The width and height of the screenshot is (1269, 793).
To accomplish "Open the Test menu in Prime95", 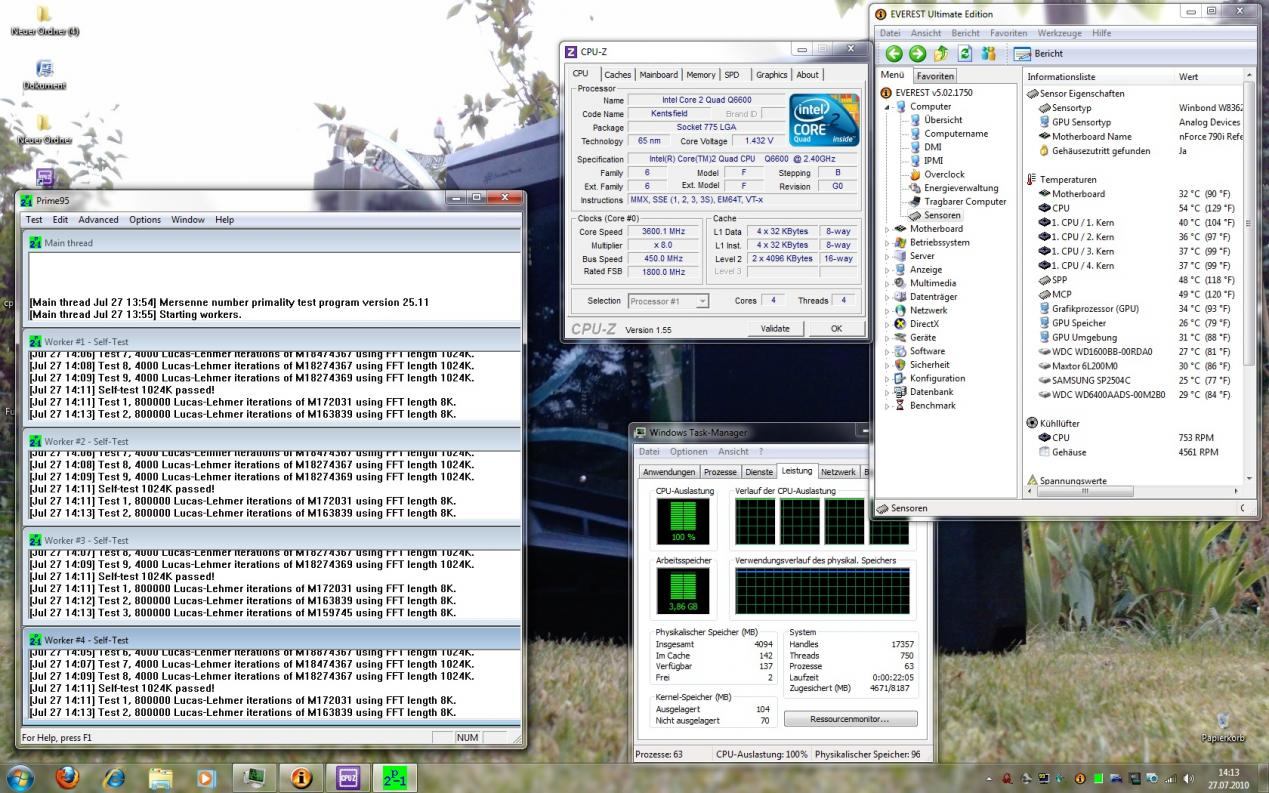I will coord(34,220).
